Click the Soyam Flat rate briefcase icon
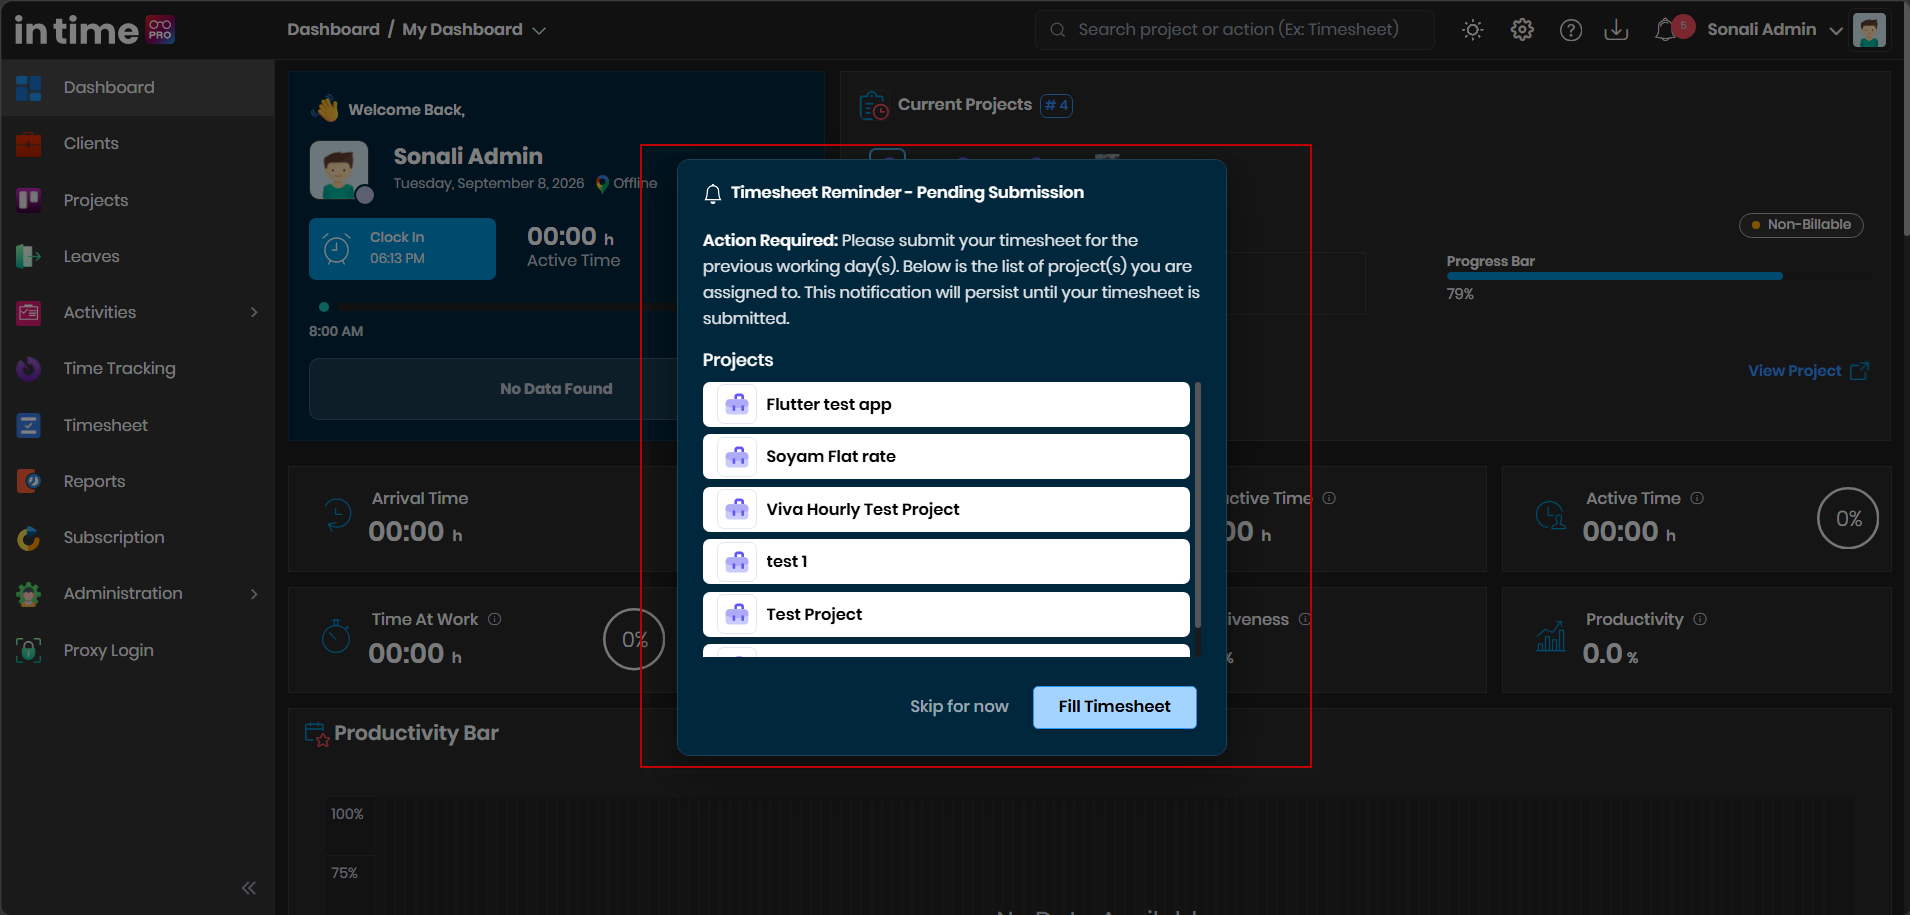 [737, 457]
